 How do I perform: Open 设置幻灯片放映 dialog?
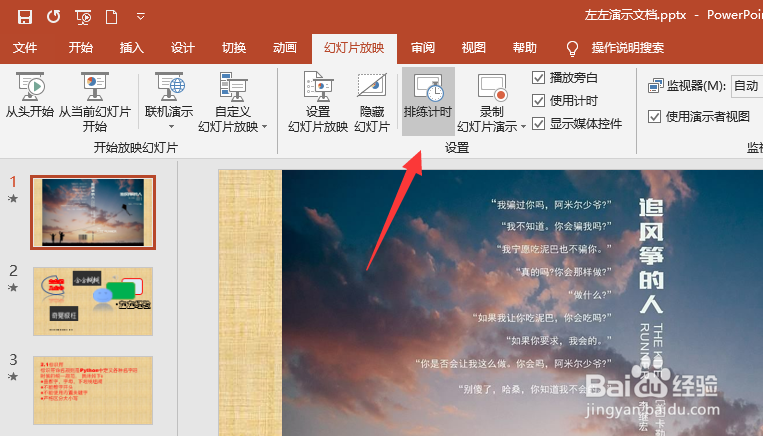click(x=318, y=102)
